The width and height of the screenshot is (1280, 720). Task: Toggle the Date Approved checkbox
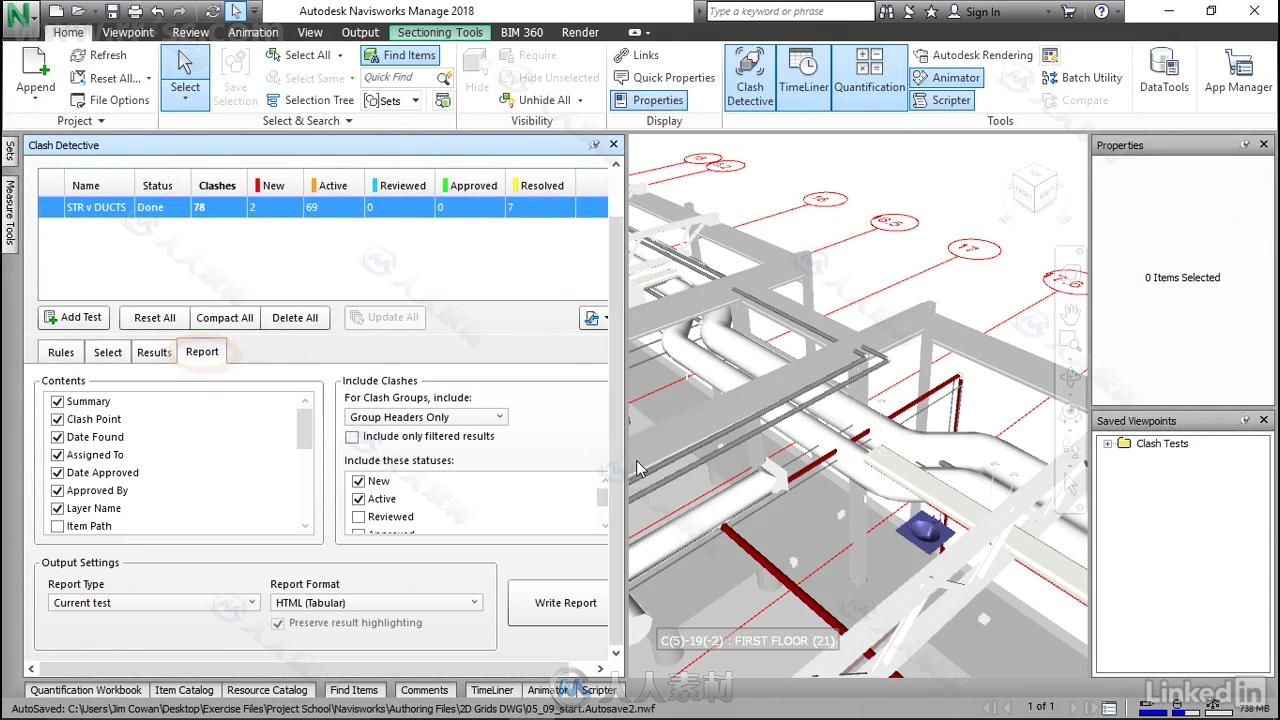(x=57, y=473)
